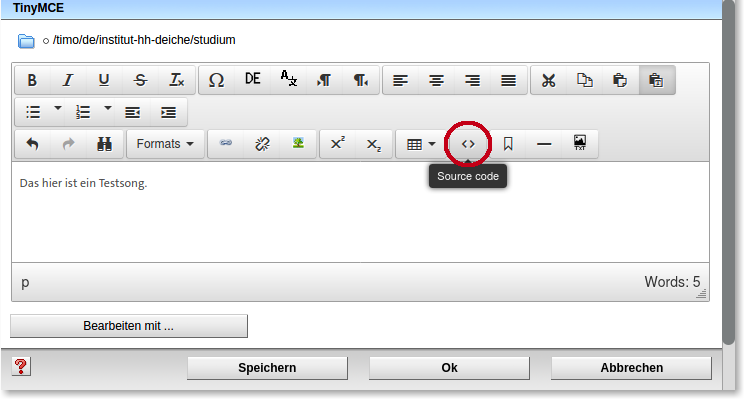Insert a bullet list
The width and height of the screenshot is (744, 399).
click(33, 112)
